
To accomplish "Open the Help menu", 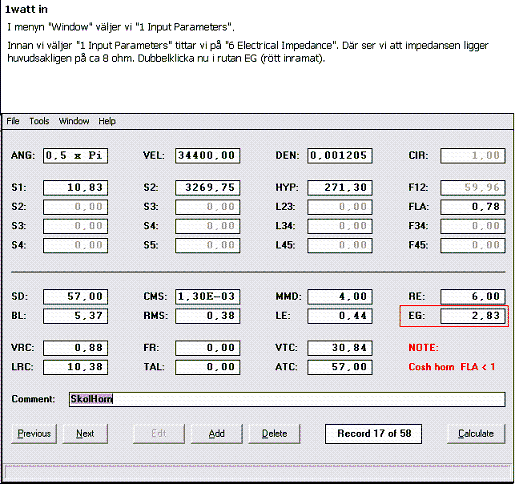I will pyautogui.click(x=107, y=121).
